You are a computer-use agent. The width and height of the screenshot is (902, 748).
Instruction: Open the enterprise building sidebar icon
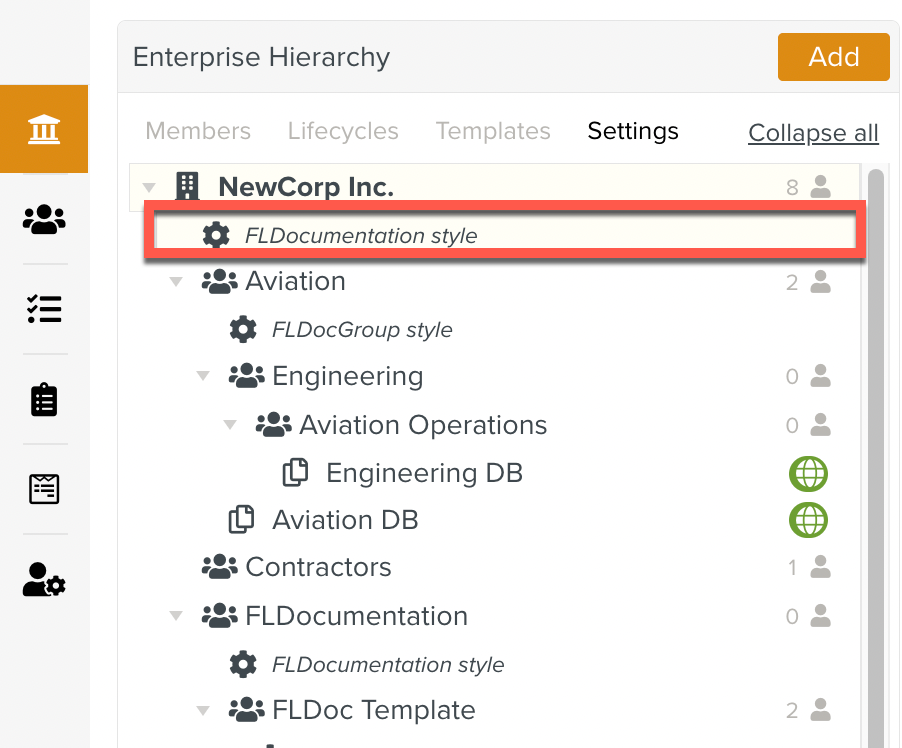tap(44, 130)
